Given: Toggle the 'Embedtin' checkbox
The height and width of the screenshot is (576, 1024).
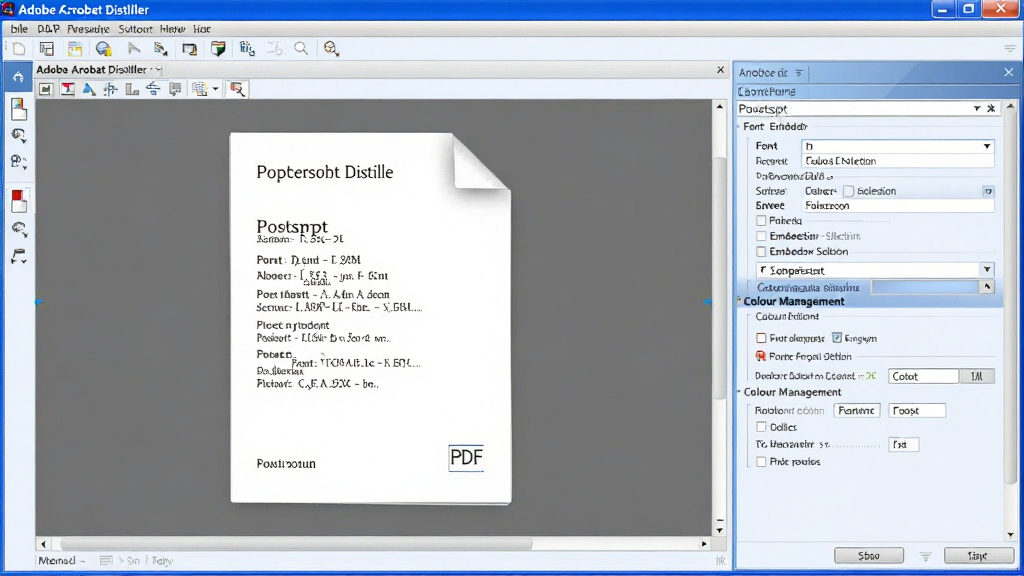Looking at the screenshot, I should tap(761, 236).
